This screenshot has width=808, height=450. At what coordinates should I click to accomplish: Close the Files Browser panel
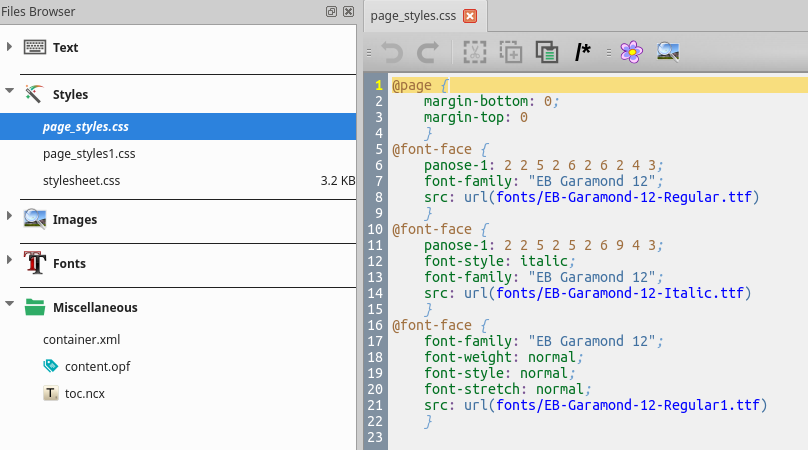(x=347, y=12)
